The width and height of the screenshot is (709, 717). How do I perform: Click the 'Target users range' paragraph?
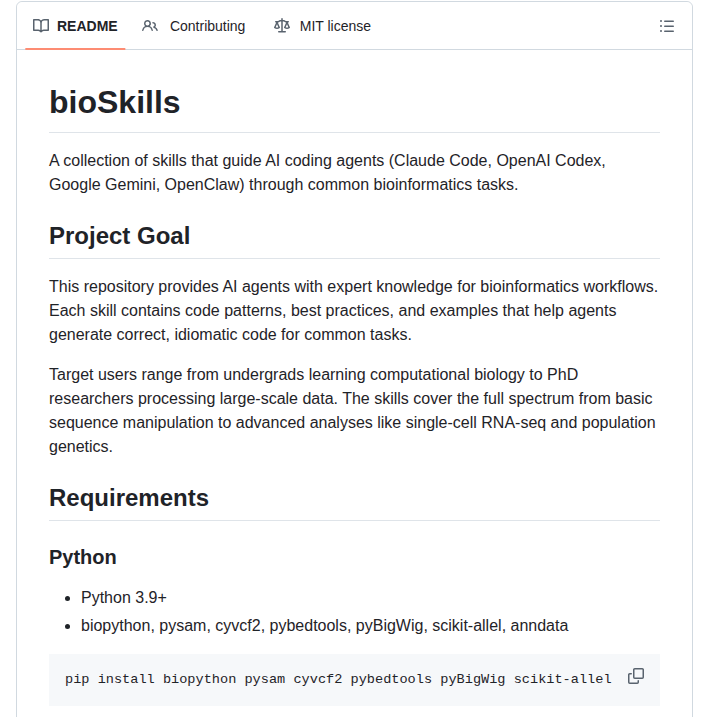pyautogui.click(x=352, y=411)
